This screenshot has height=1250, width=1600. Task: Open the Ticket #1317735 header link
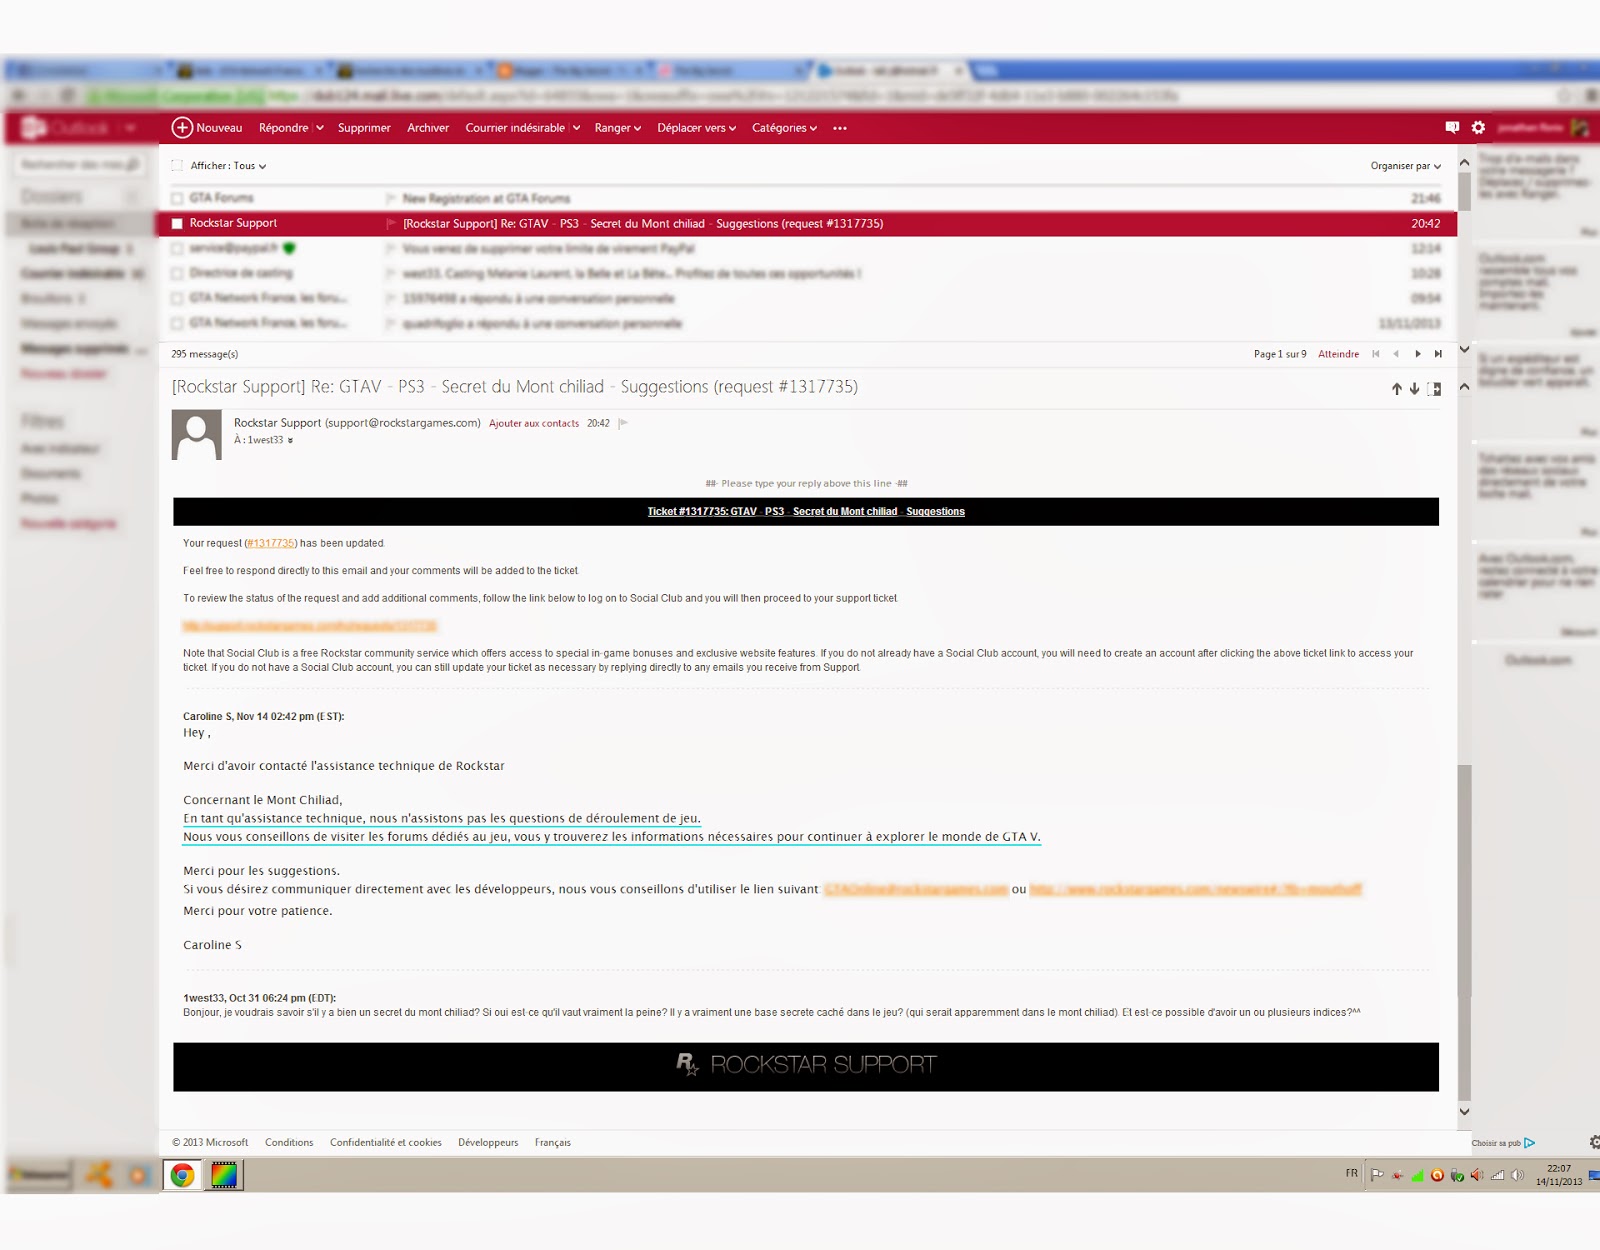tap(806, 511)
